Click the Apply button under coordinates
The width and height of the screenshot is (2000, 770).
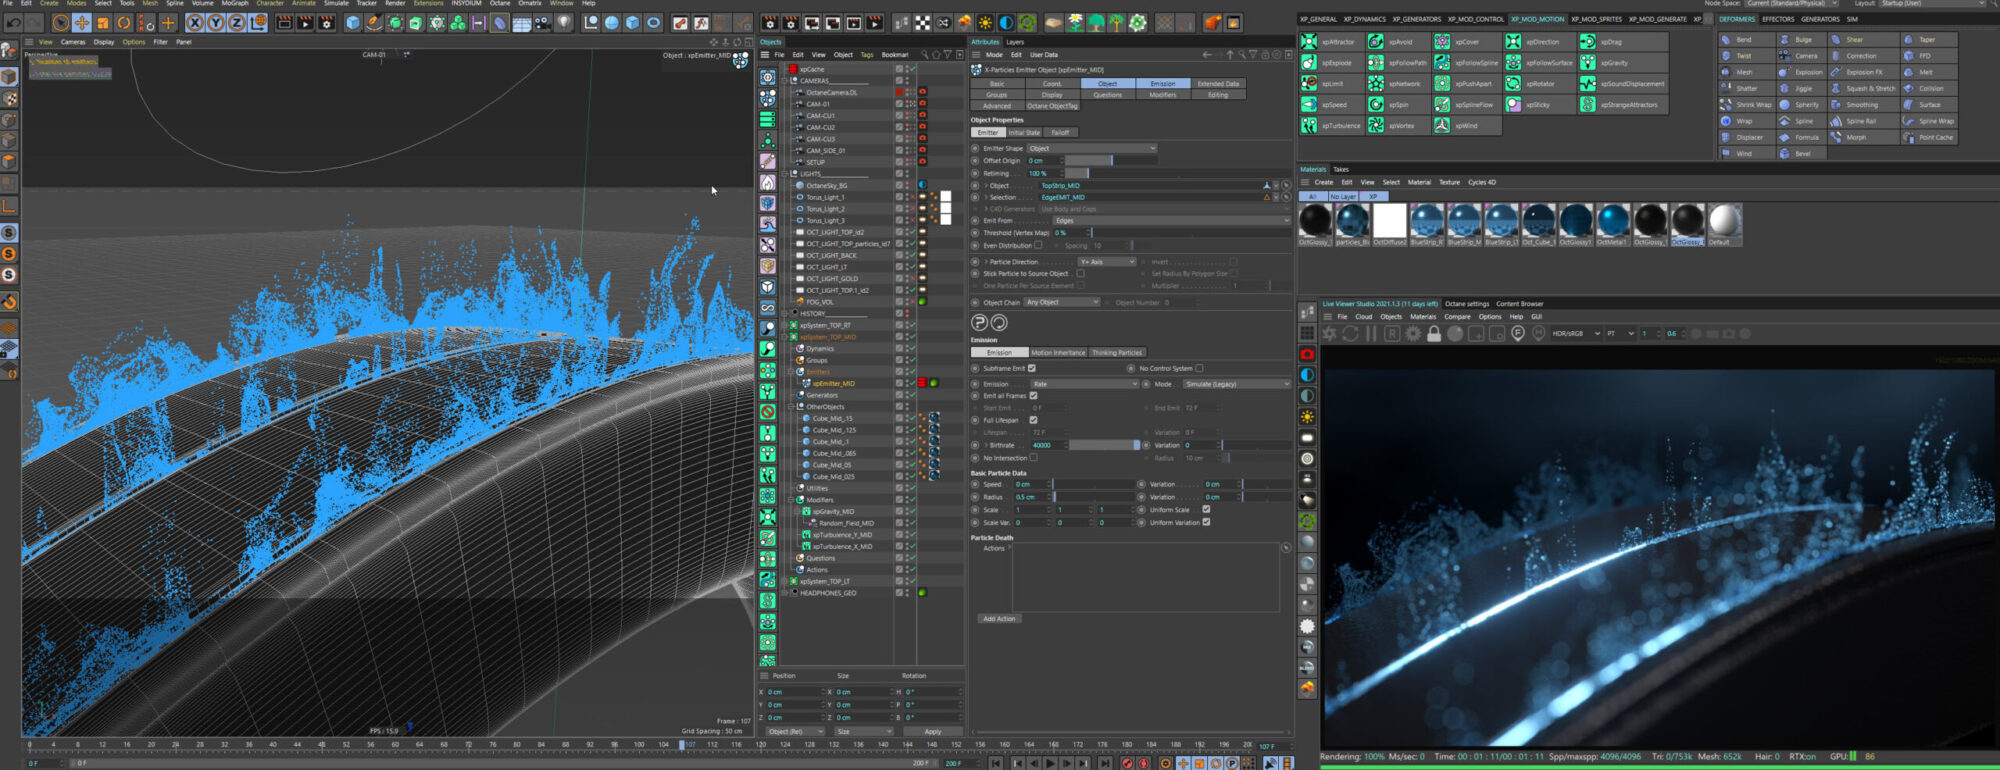(933, 732)
